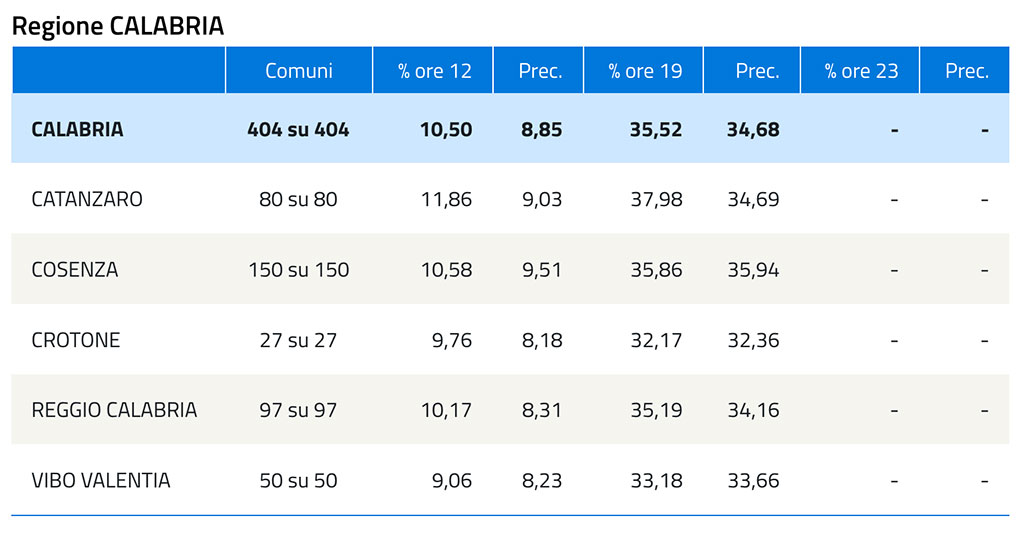Image resolution: width=1024 pixels, height=536 pixels.
Task: Click the 35,52 turnout value for Calabria
Action: point(656,129)
